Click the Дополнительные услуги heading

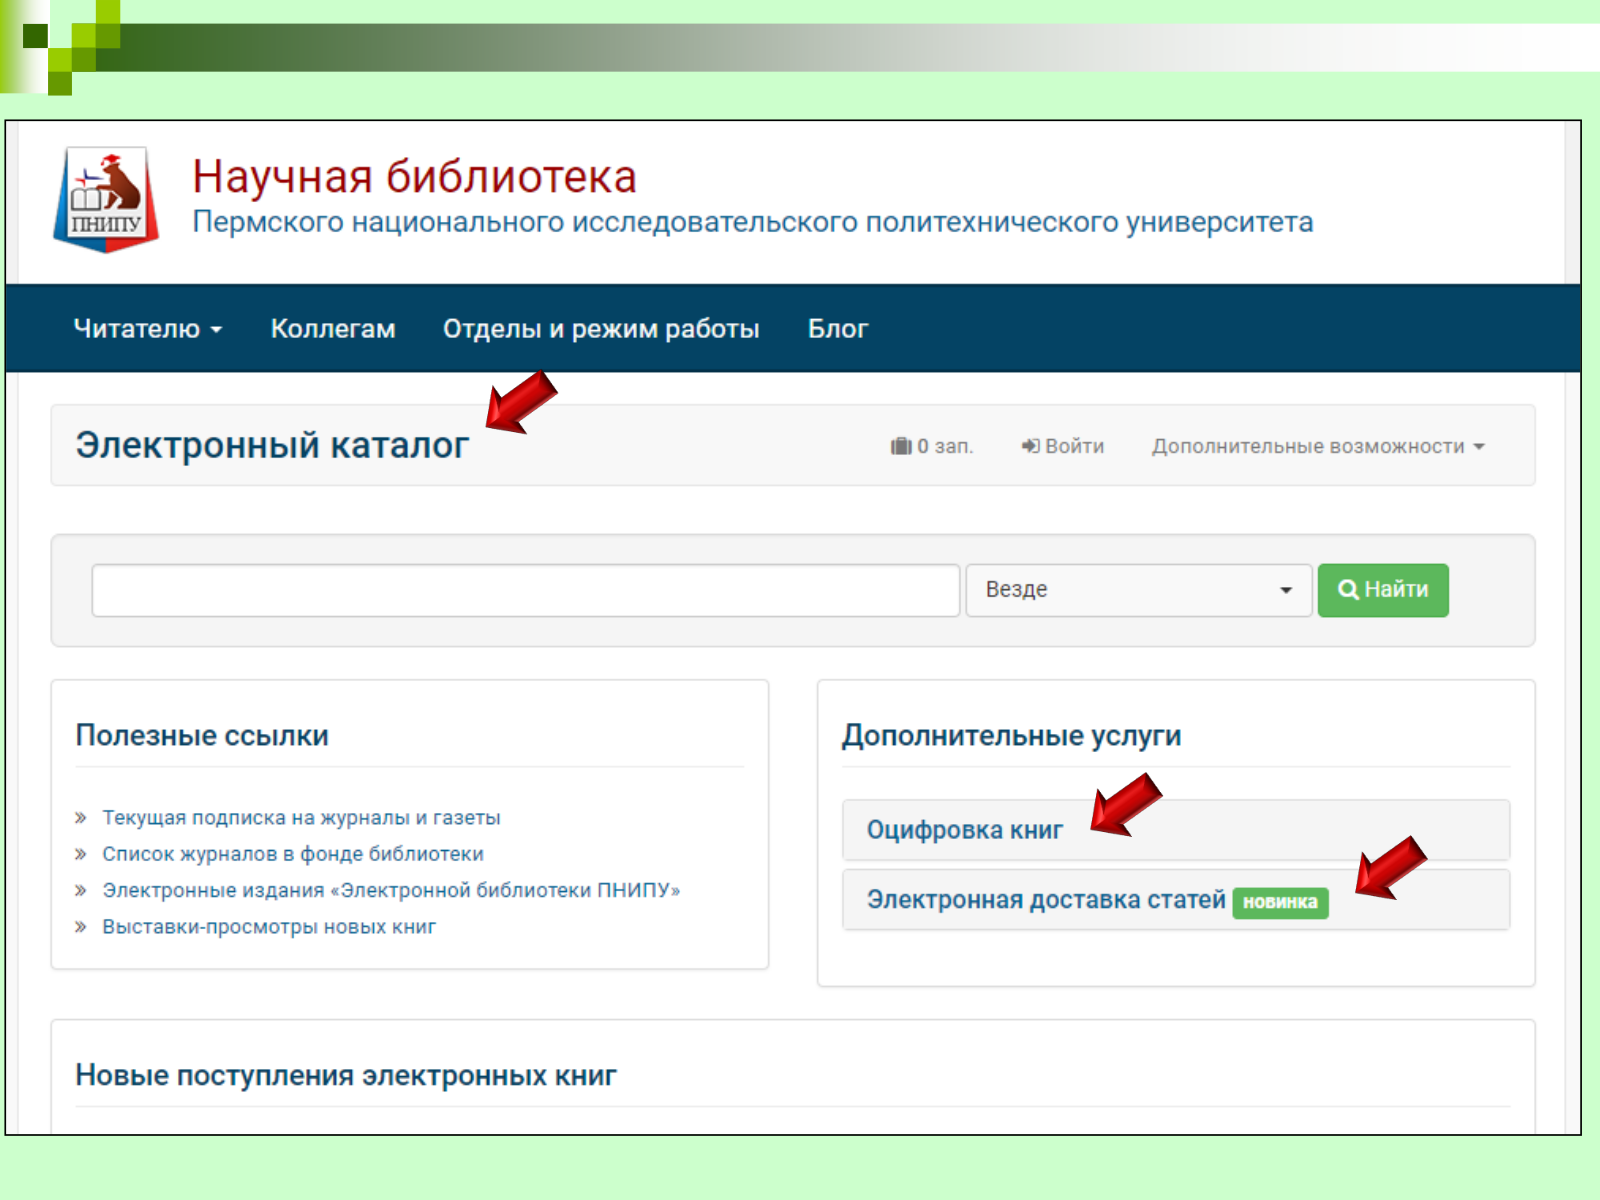1011,735
